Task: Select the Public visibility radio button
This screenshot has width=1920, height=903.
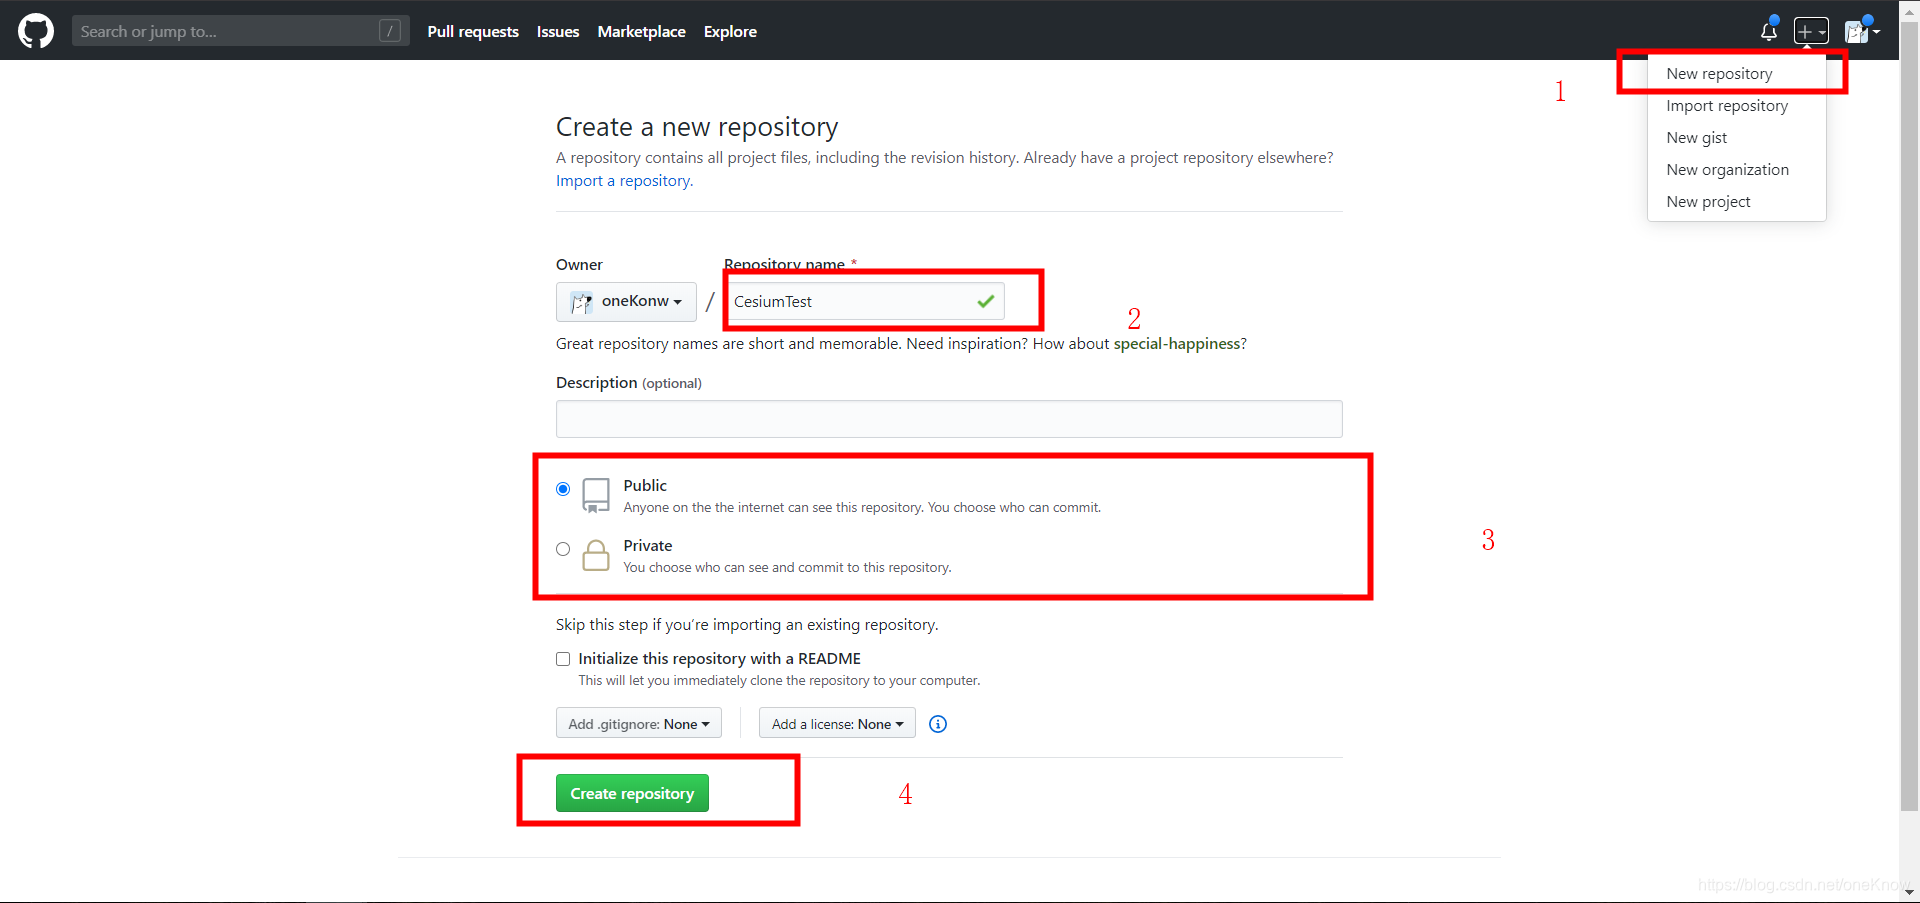Action: (x=563, y=489)
